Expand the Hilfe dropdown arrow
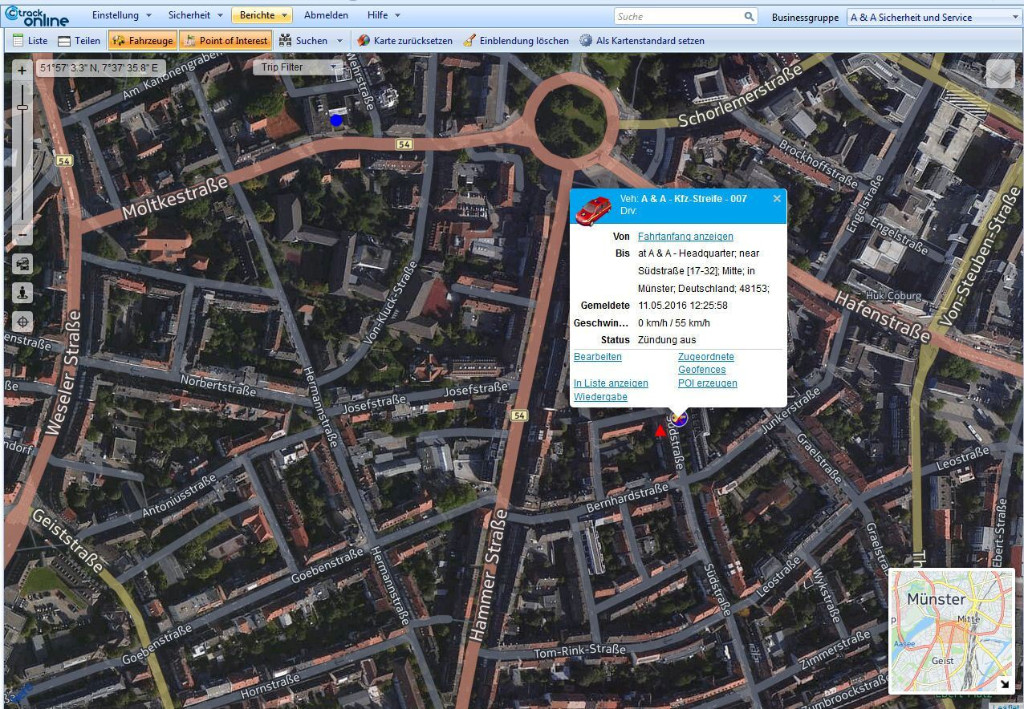 398,16
